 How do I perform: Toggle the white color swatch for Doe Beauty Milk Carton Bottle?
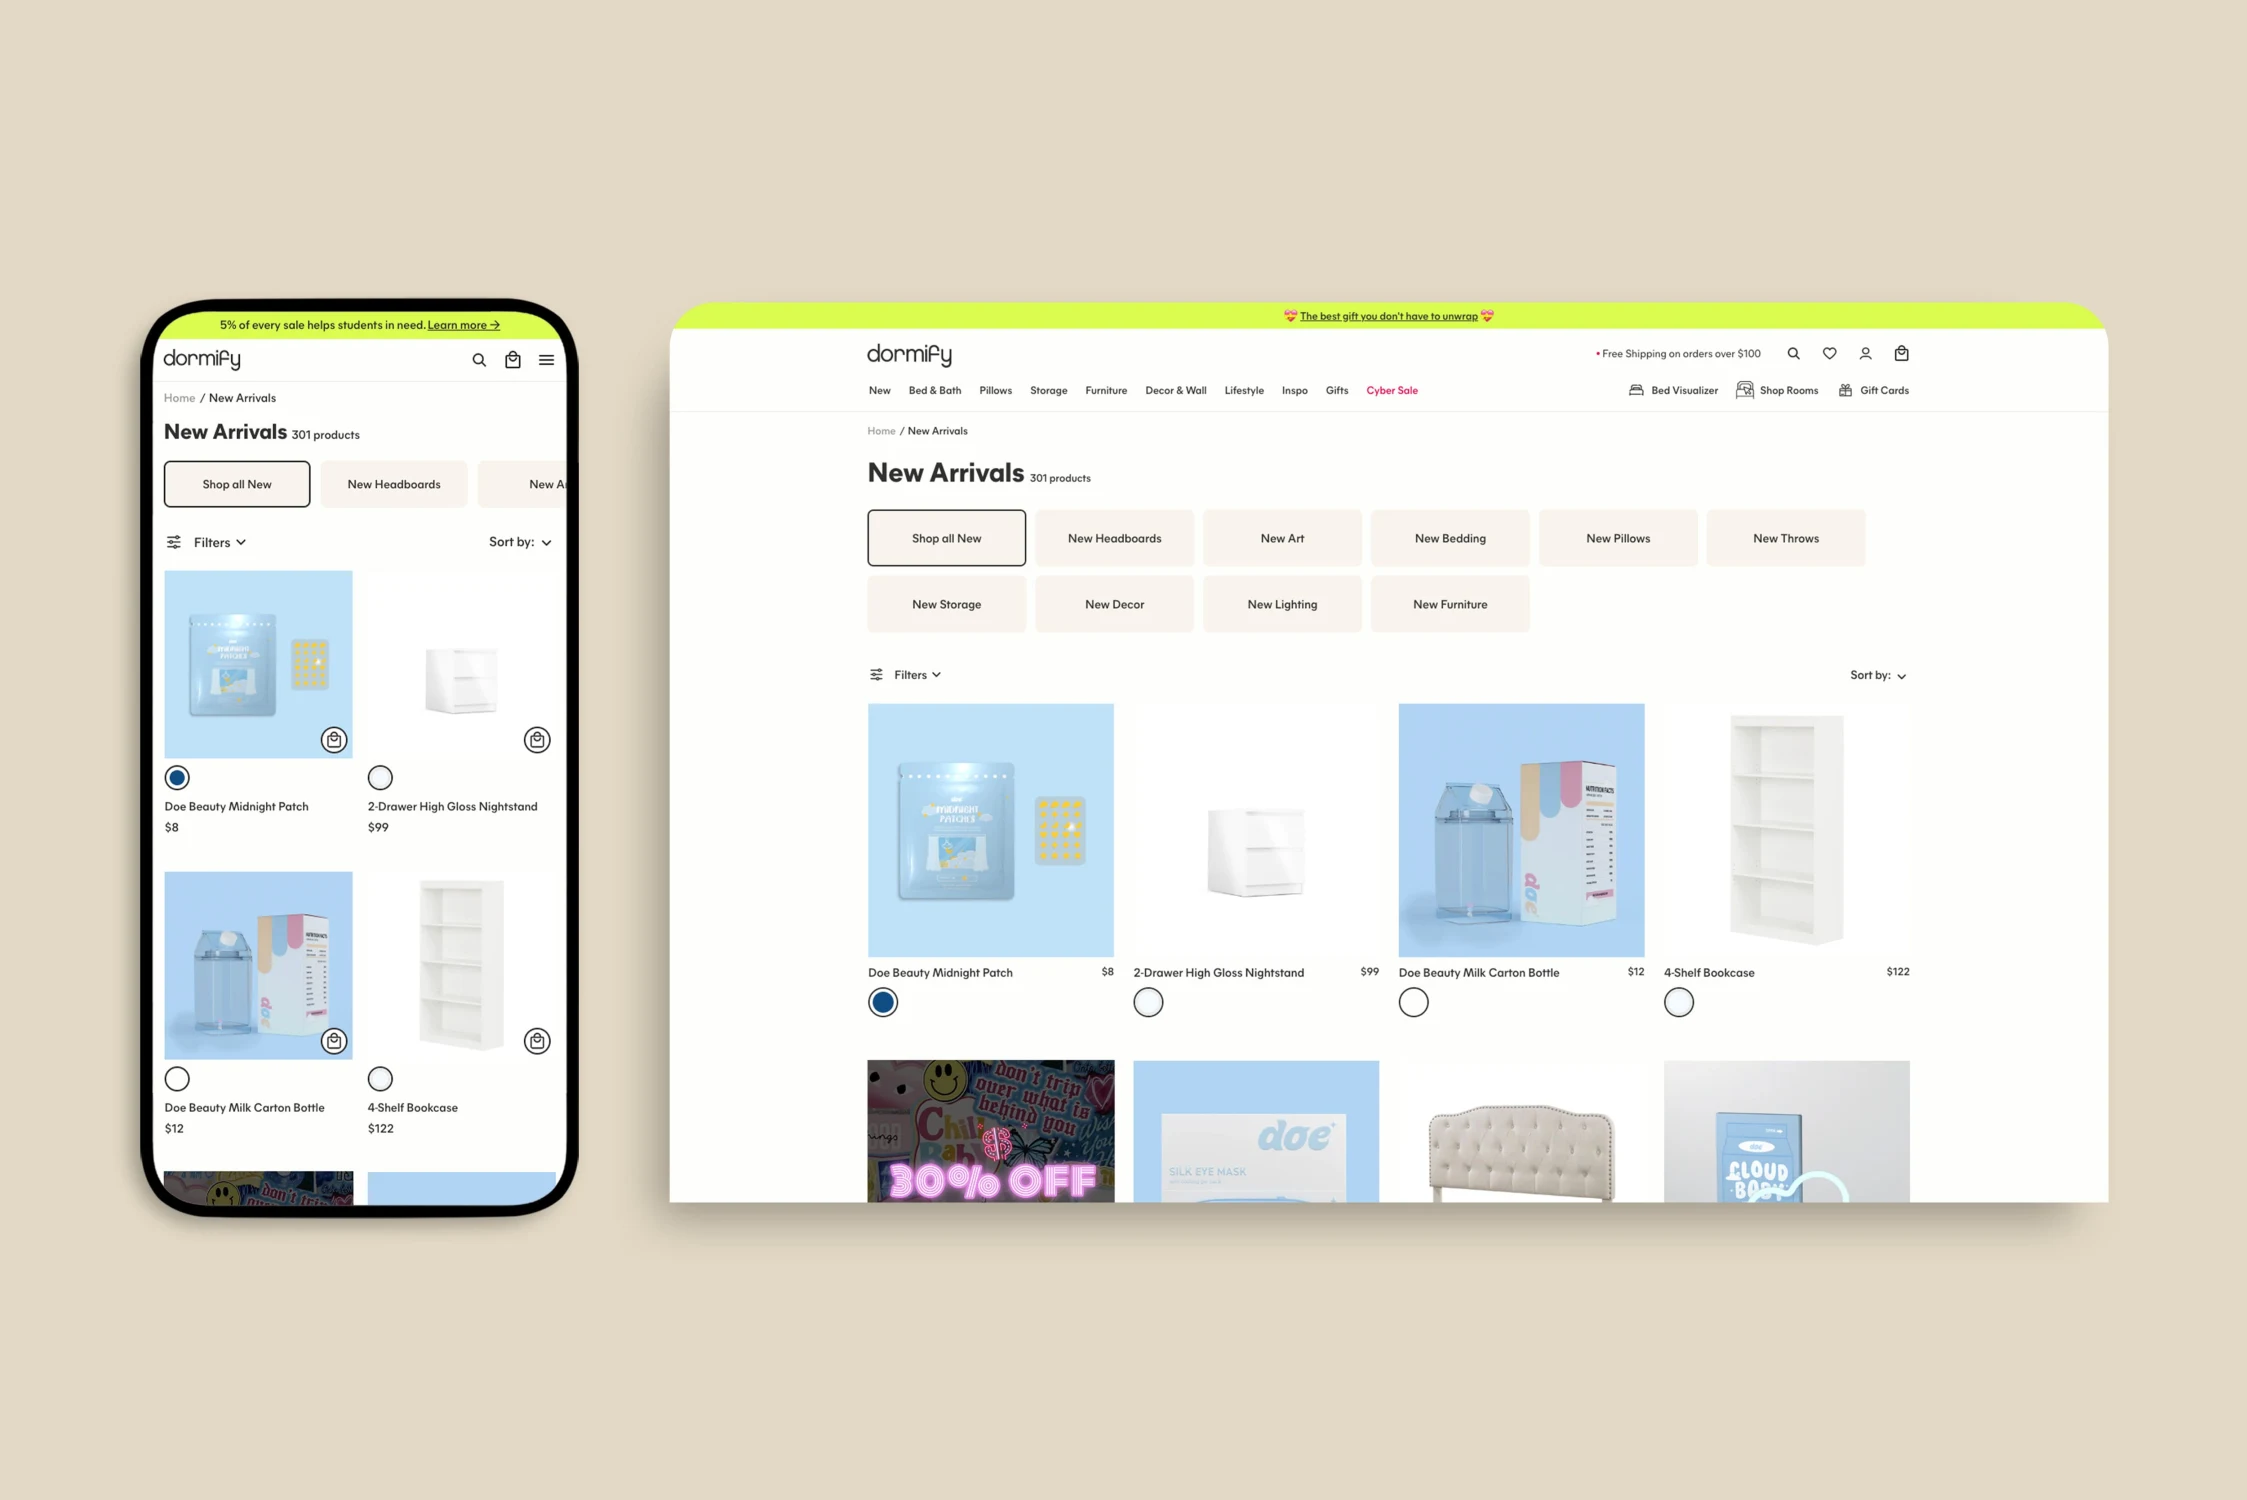pyautogui.click(x=1411, y=1001)
